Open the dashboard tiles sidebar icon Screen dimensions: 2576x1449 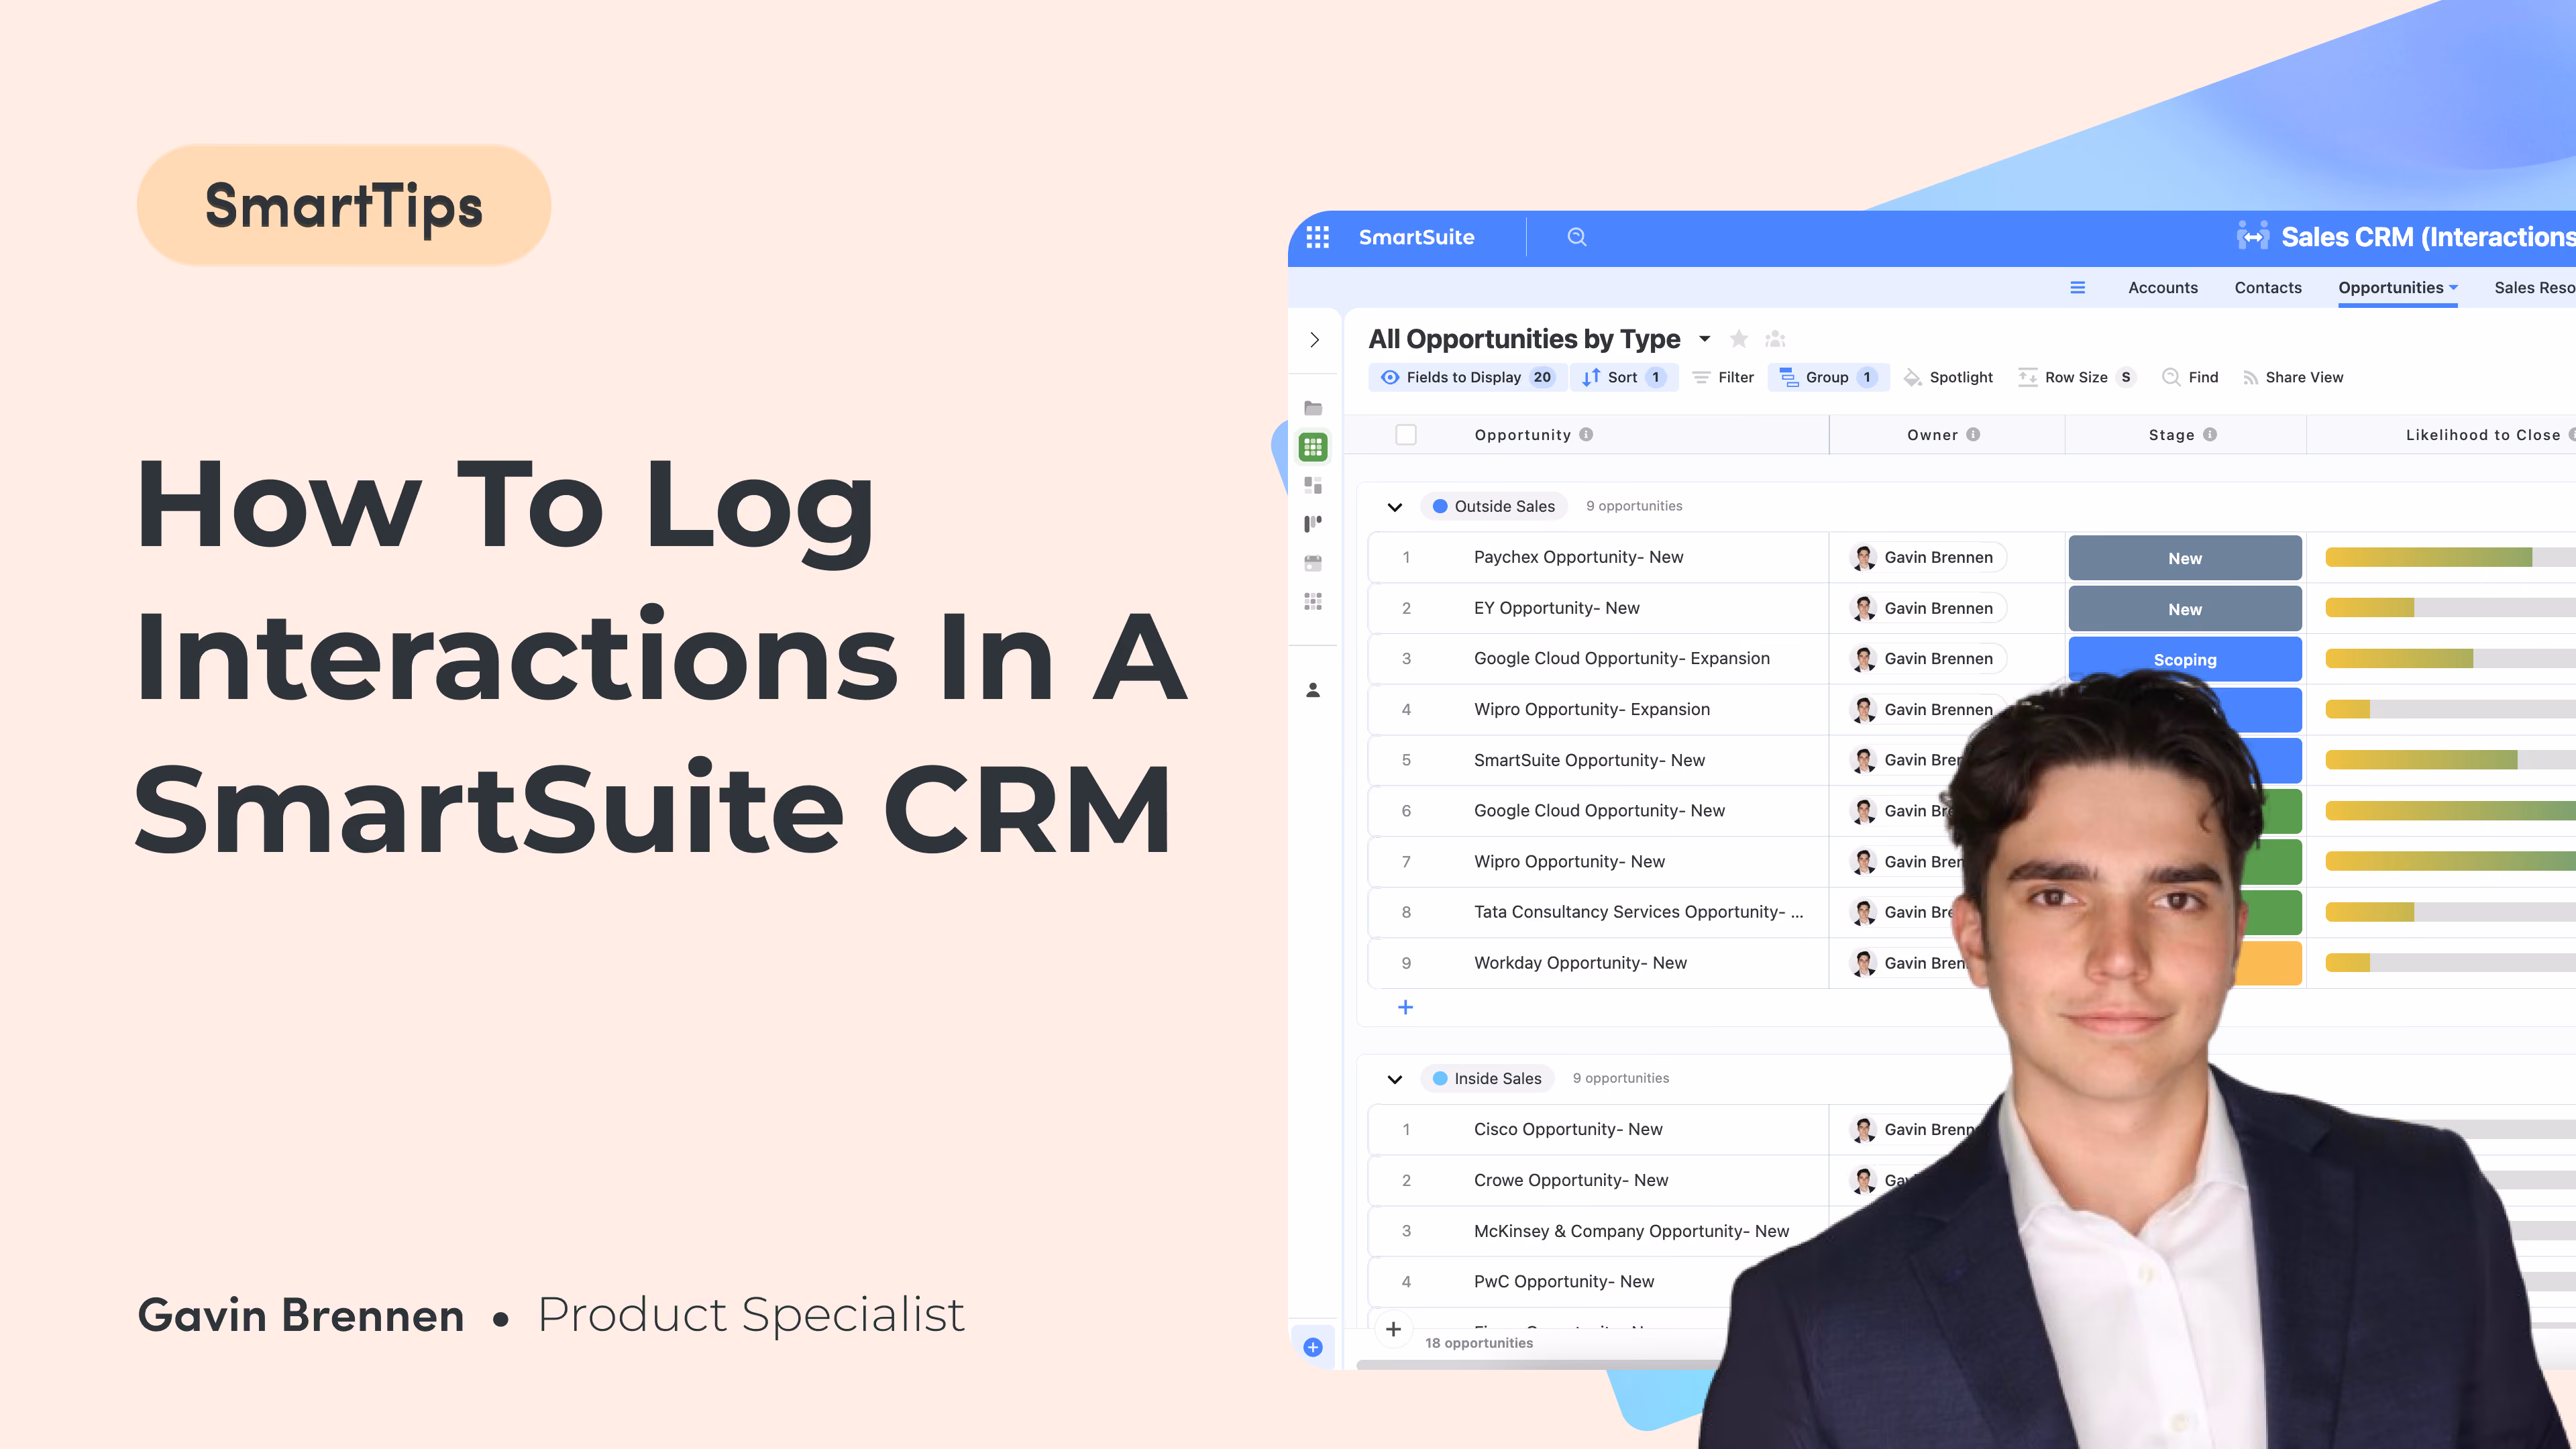click(x=1313, y=601)
